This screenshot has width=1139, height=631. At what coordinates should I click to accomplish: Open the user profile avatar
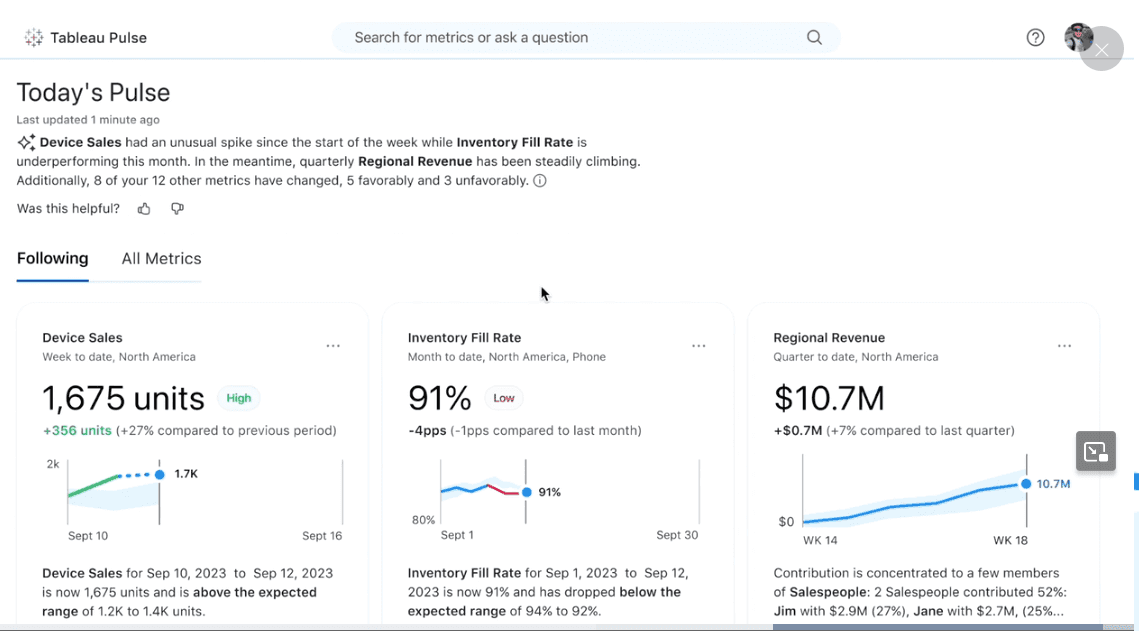[1077, 37]
